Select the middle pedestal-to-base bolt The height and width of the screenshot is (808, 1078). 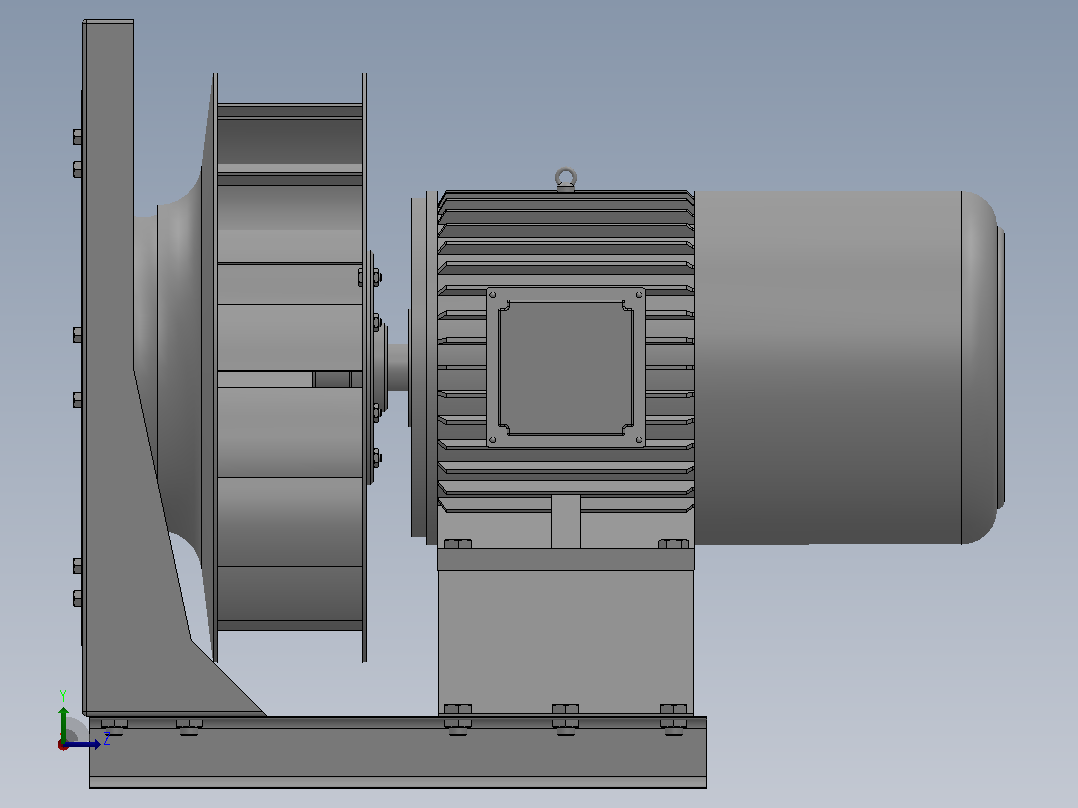click(565, 719)
